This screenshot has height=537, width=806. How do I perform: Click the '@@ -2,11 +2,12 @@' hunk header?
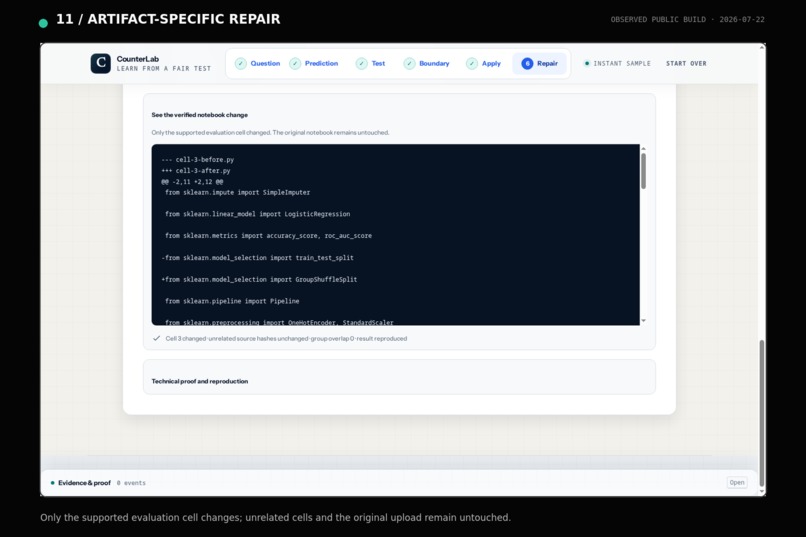pyautogui.click(x=192, y=181)
